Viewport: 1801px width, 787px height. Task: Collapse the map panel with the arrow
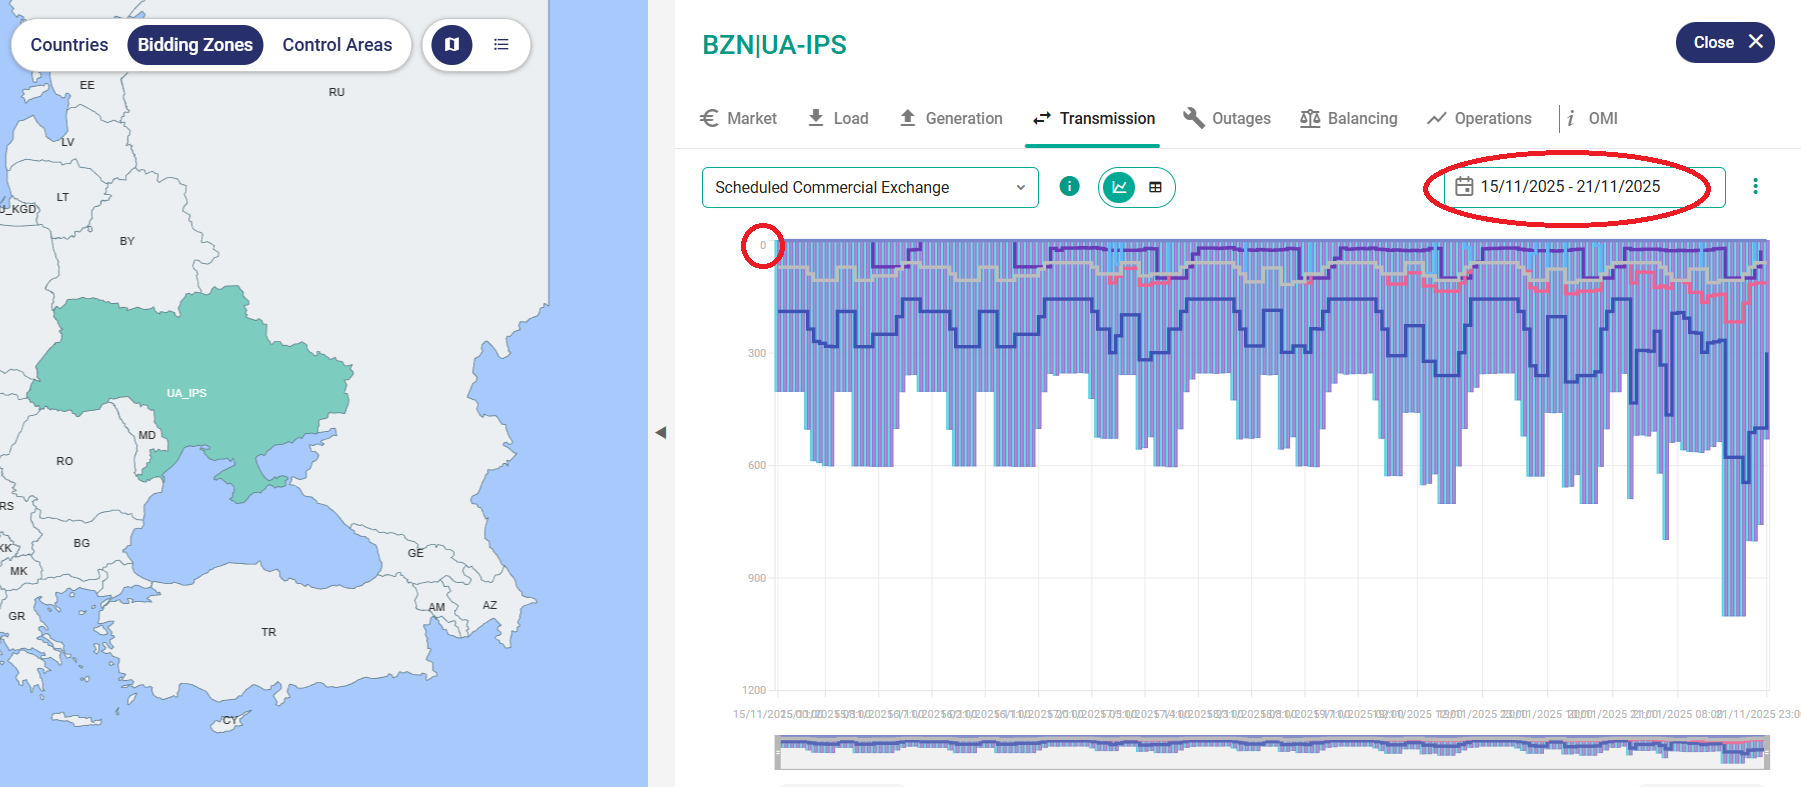[660, 432]
